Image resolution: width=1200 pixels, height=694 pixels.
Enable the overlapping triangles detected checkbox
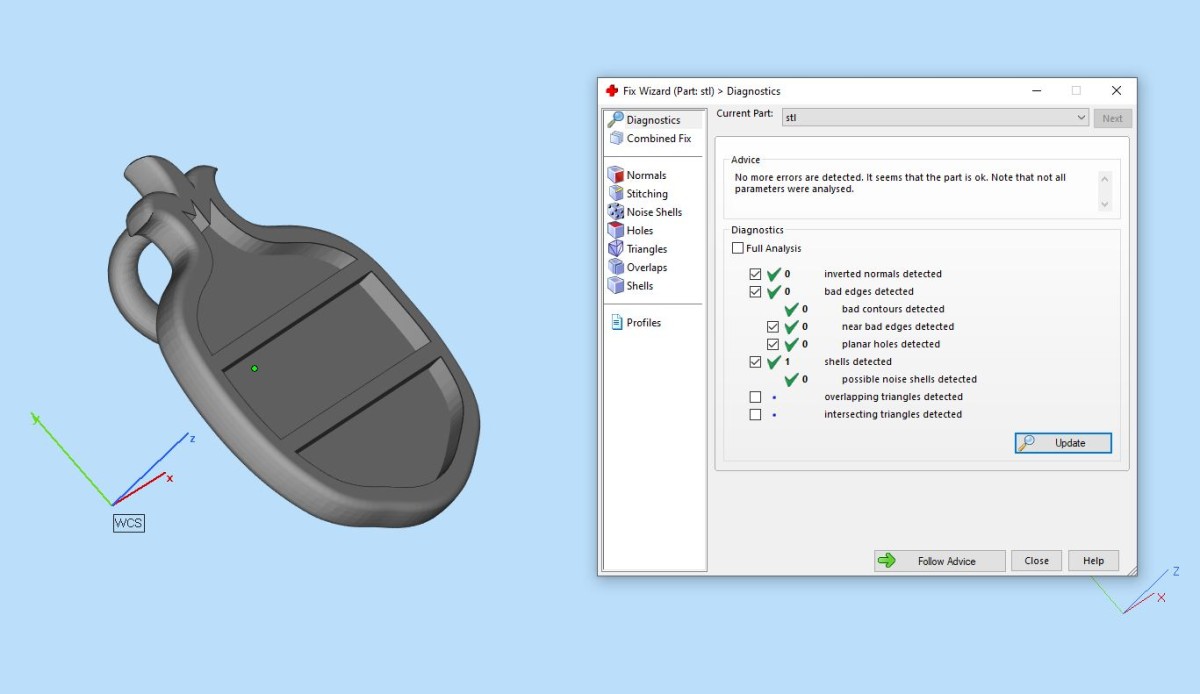(x=756, y=397)
